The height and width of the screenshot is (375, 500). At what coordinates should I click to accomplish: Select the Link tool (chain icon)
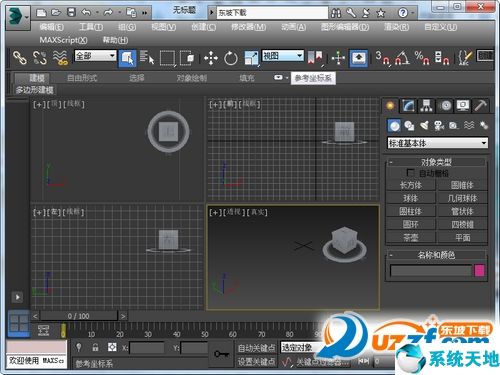click(x=20, y=58)
